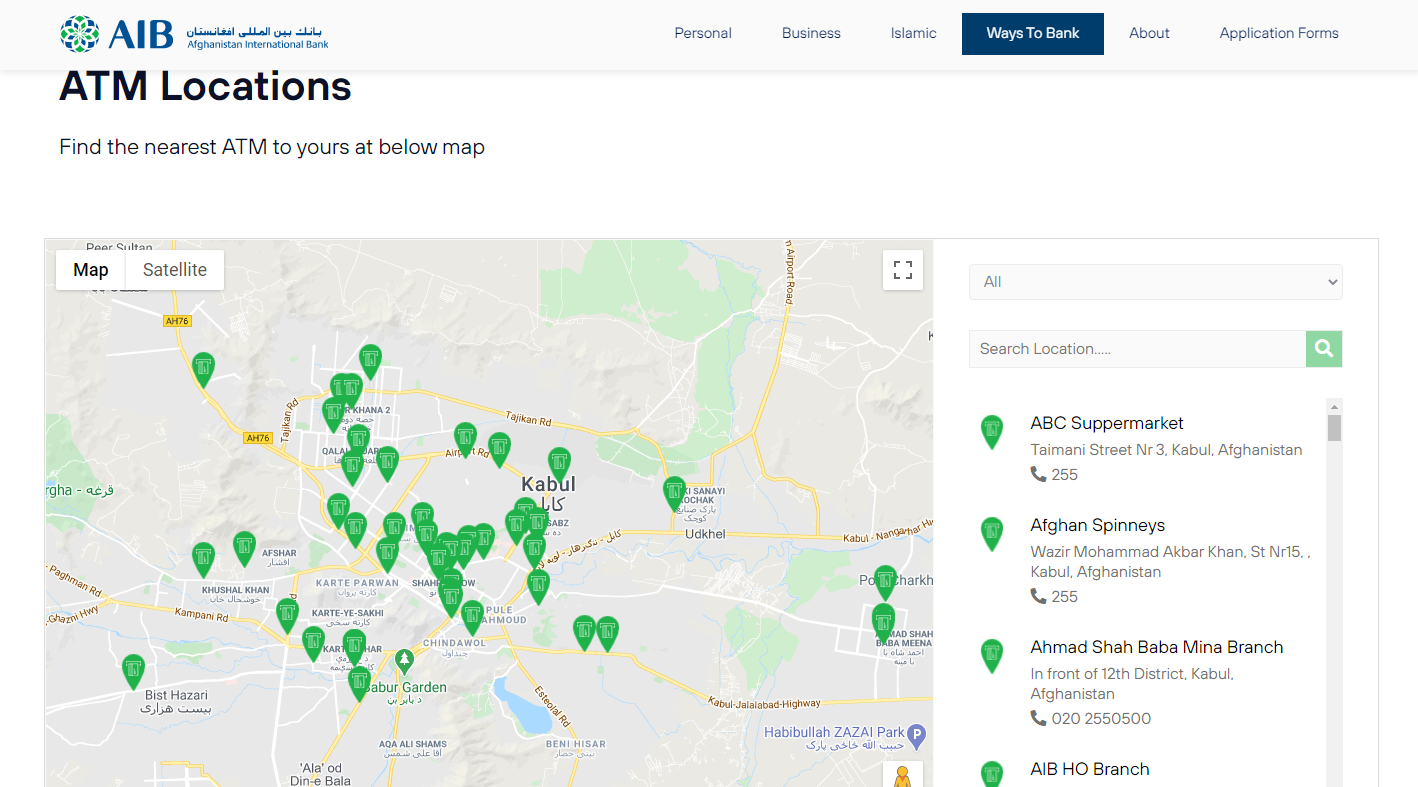Click pin icon beside Afghan Spinneys

point(992,534)
